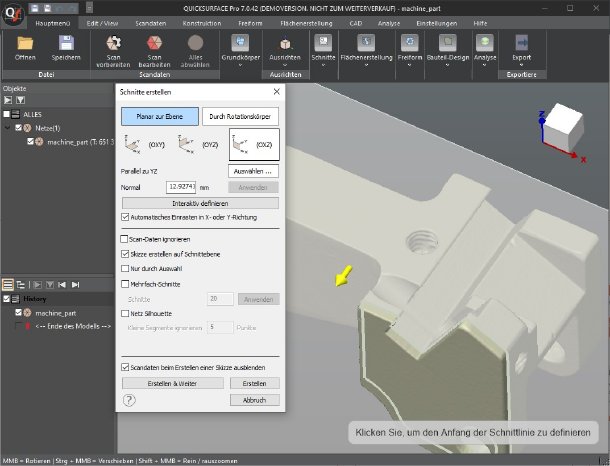610x466 pixels.
Task: Uncheck Skizze erstellen auf Schnittebene
Action: pyautogui.click(x=124, y=256)
